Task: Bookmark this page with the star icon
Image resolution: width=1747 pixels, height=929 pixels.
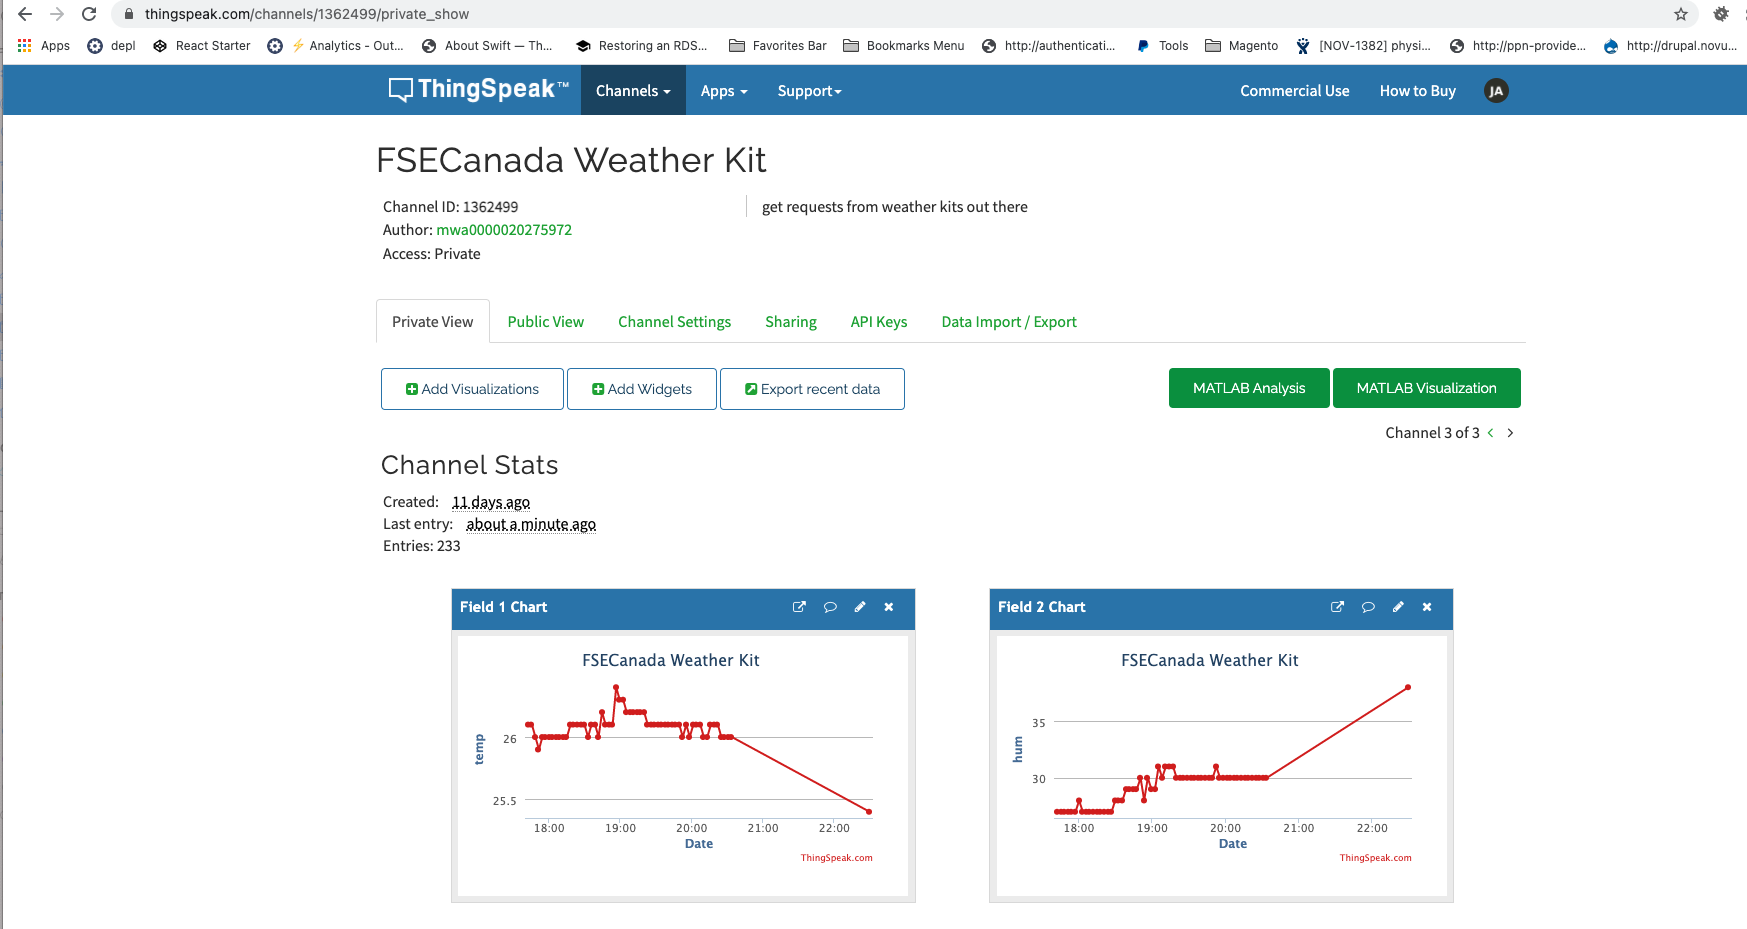Action: [1681, 14]
